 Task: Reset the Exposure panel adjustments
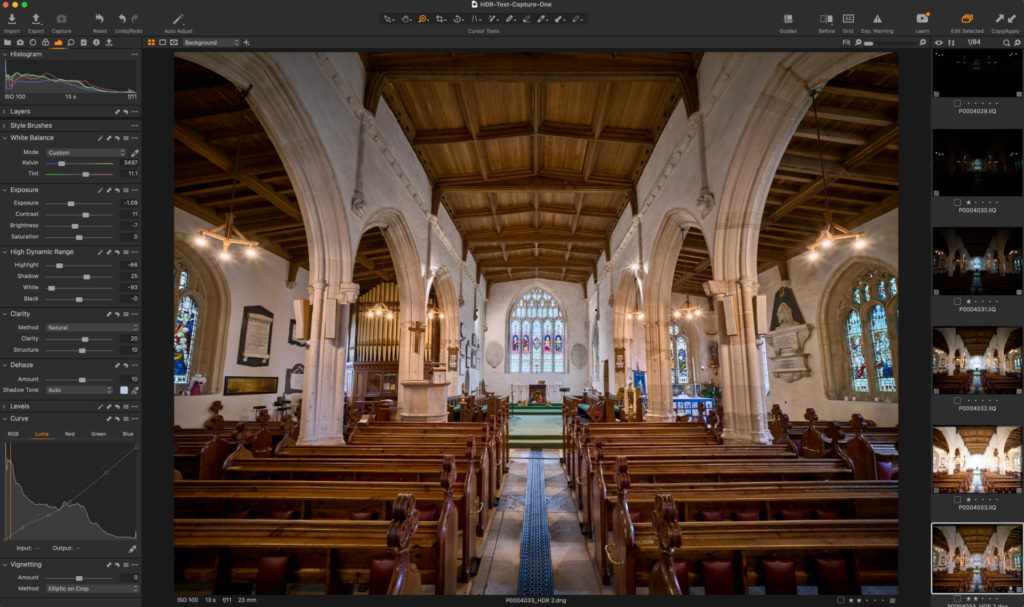point(118,190)
